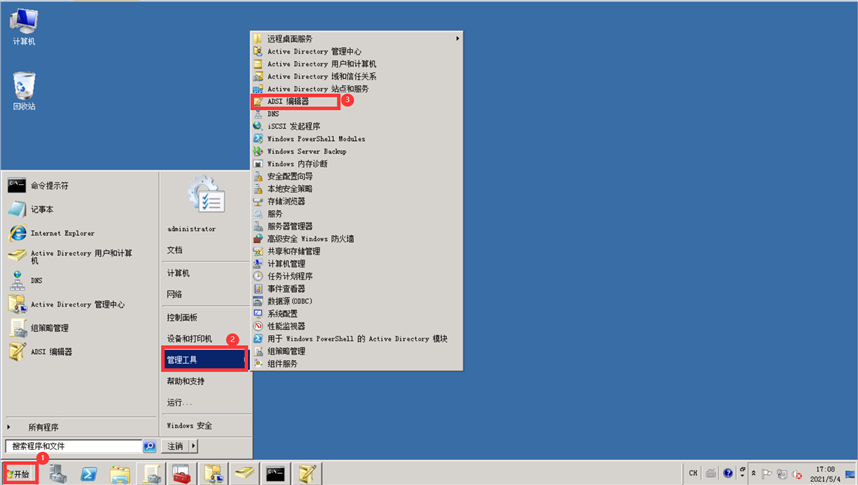Viewport: 858px width, 485px height.
Task: Click the 搜索程序和文件 search box
Action: coord(74,446)
